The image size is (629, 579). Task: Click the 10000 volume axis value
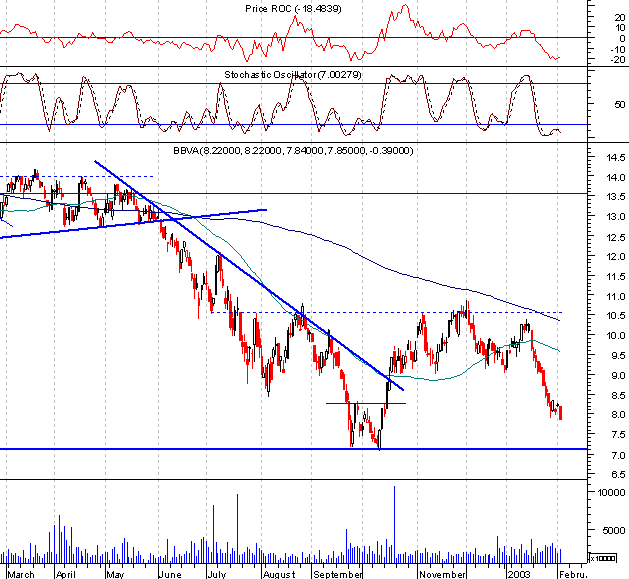612,492
